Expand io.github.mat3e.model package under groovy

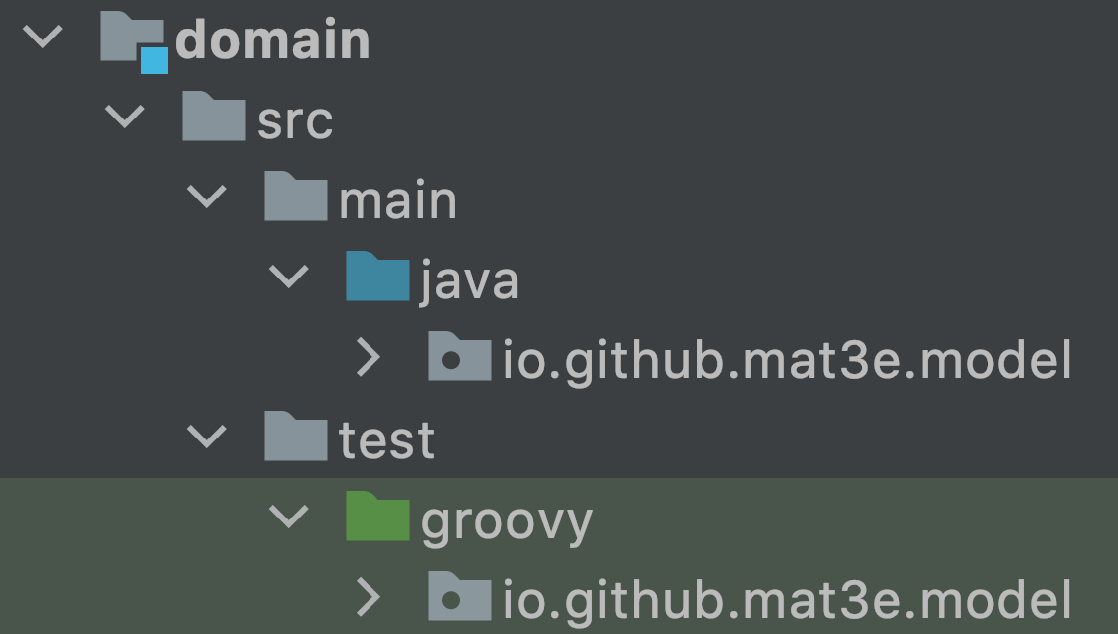(369, 599)
